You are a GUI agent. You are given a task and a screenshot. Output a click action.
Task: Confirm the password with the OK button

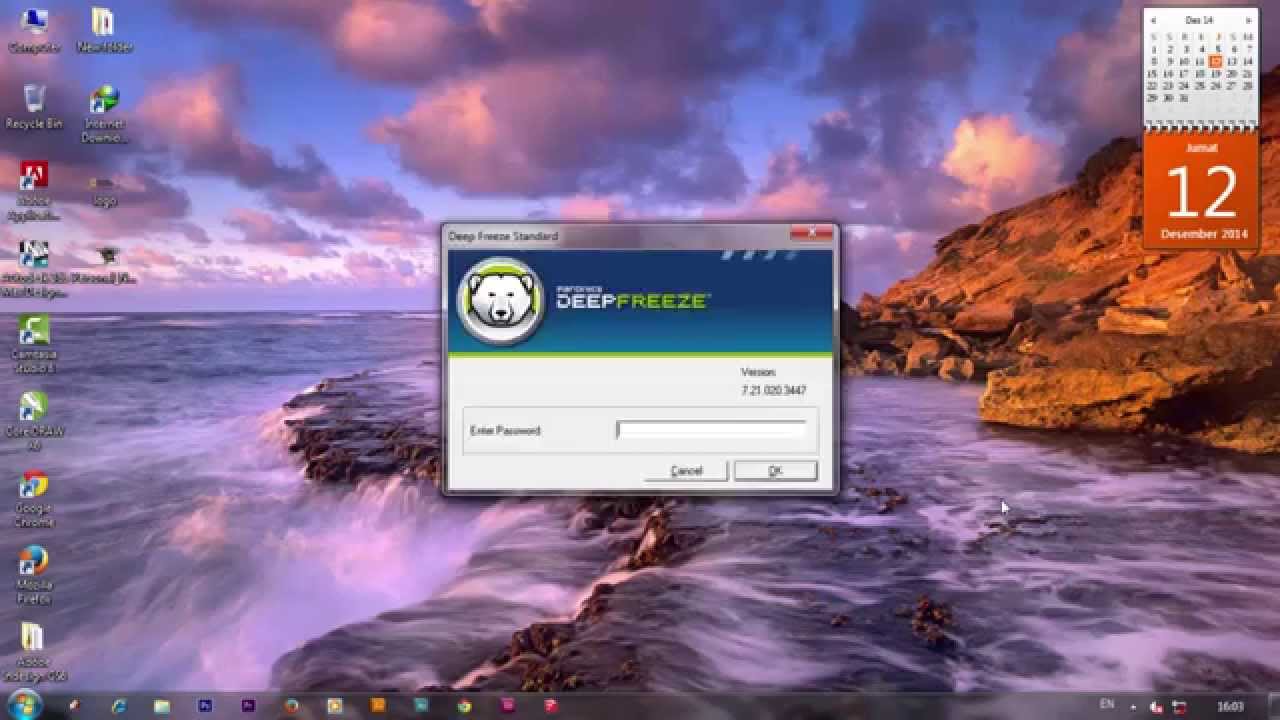pos(775,471)
